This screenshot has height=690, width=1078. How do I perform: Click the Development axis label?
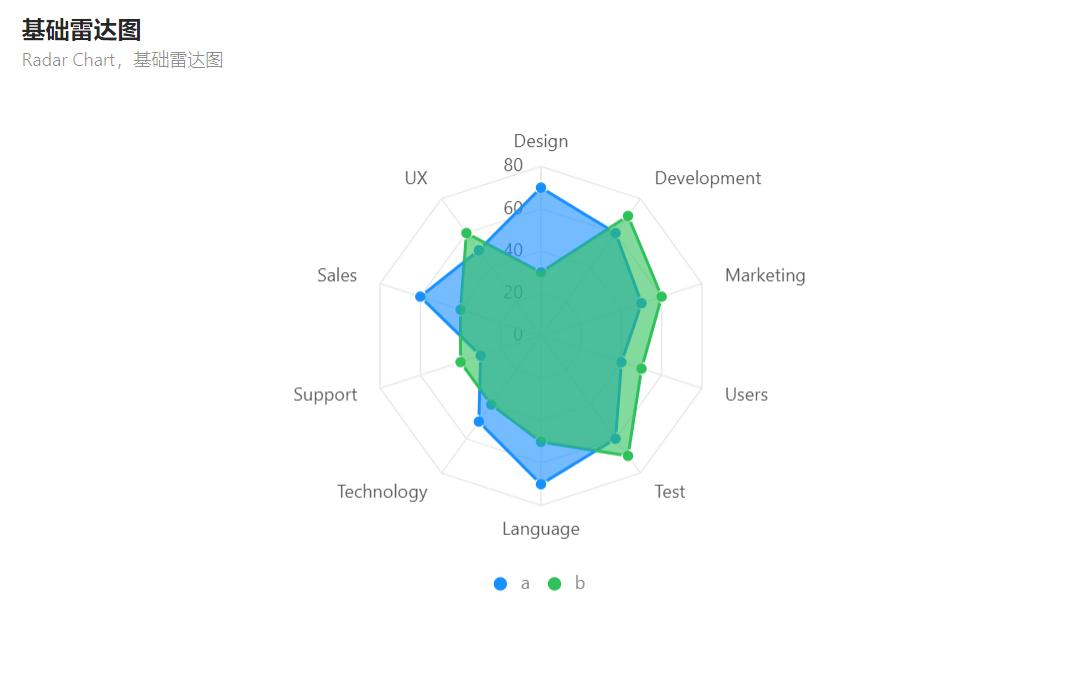(x=707, y=178)
